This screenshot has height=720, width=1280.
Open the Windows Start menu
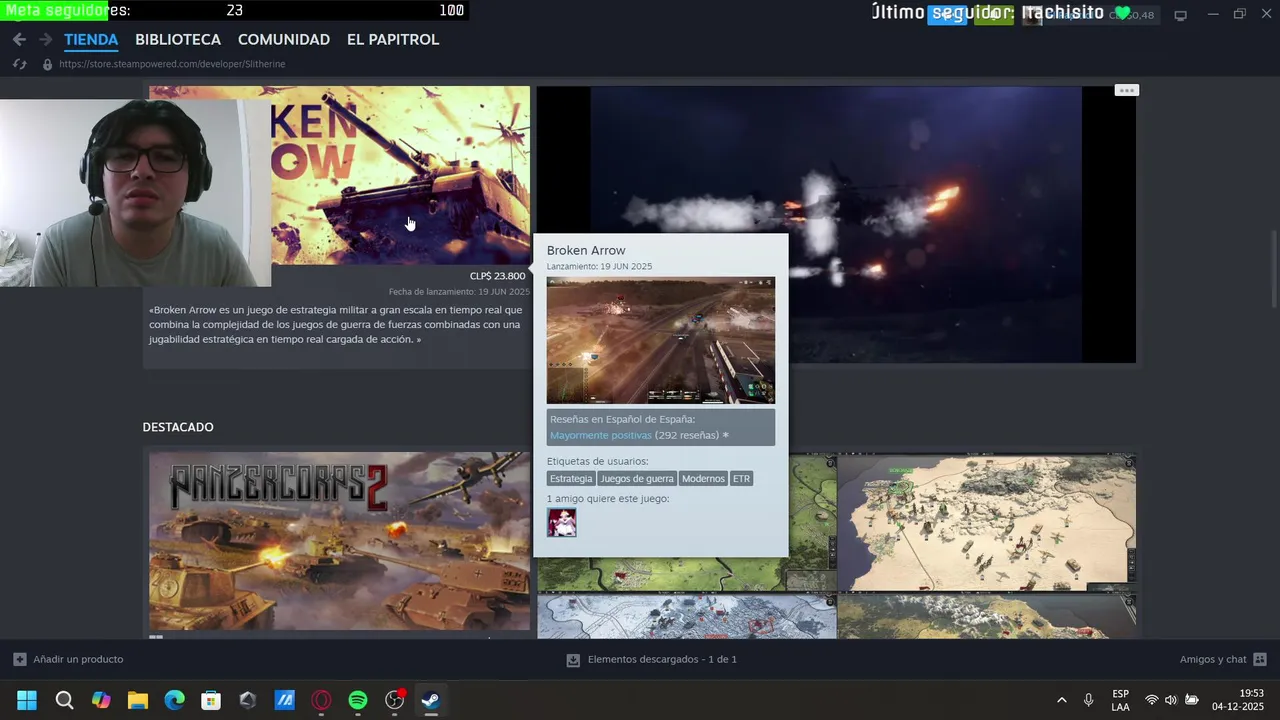click(27, 700)
